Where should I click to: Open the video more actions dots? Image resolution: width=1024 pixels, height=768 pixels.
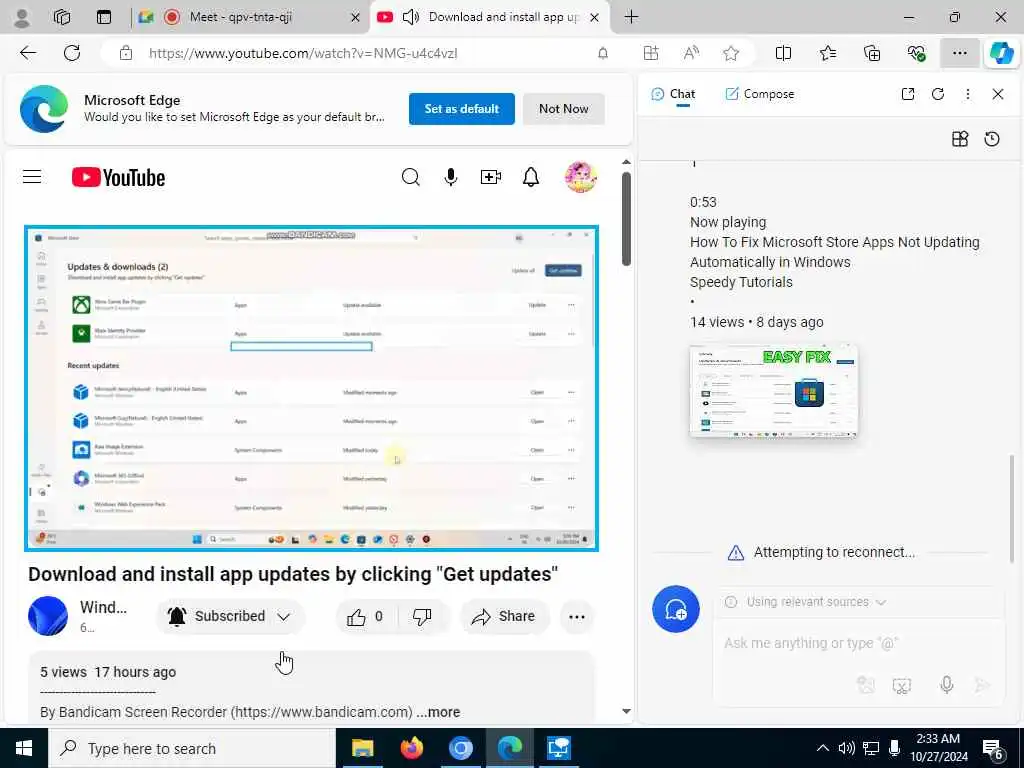coord(577,616)
